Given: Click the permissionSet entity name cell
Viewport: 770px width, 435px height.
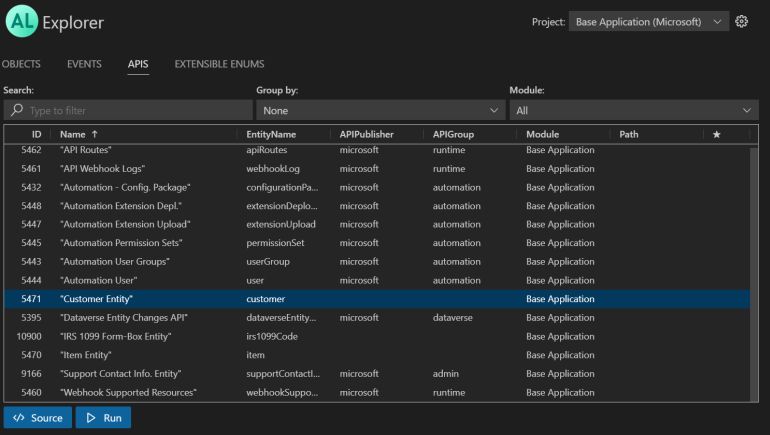Looking at the screenshot, I should tap(275, 243).
